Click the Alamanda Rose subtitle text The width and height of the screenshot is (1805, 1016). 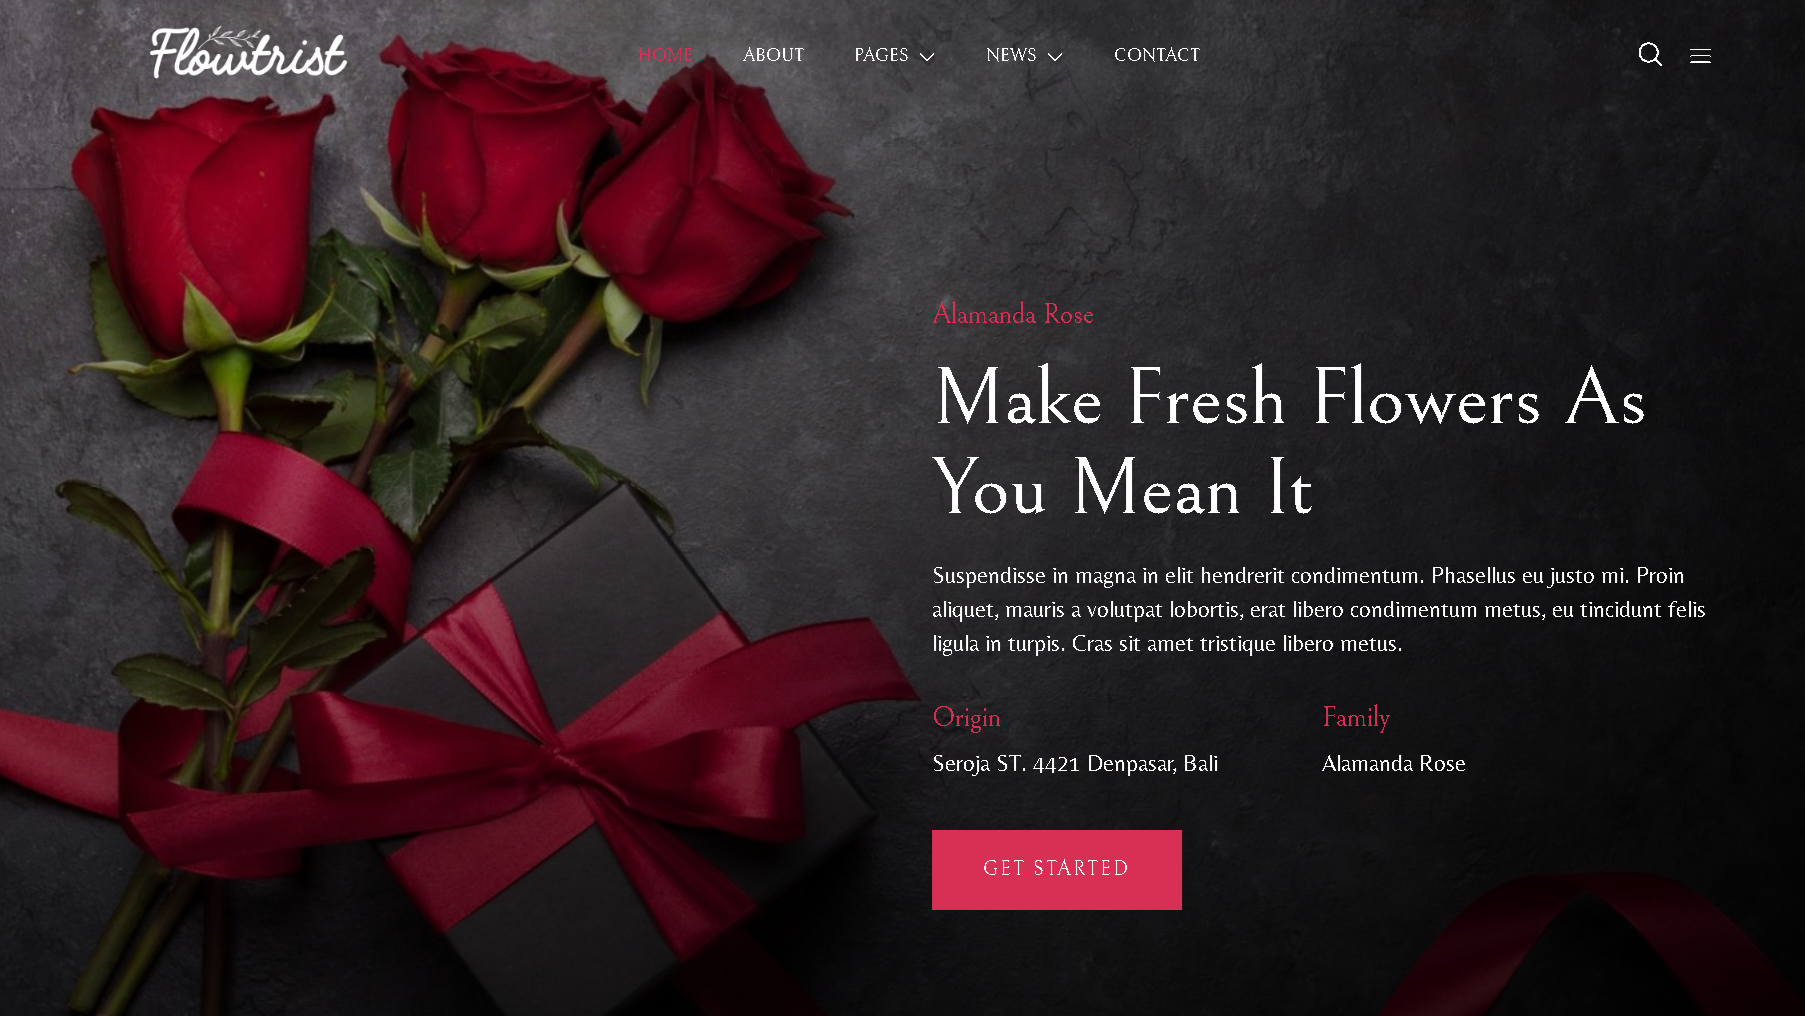[1013, 314]
